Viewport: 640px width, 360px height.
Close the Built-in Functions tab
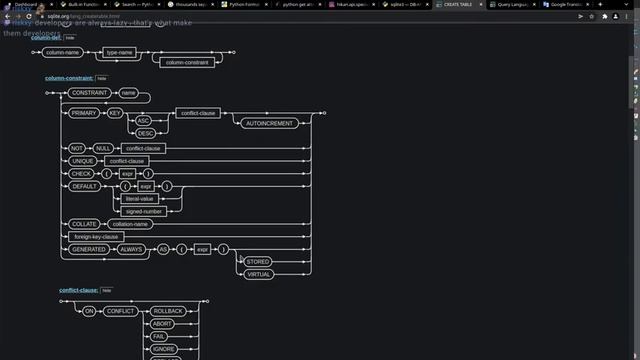105,4
